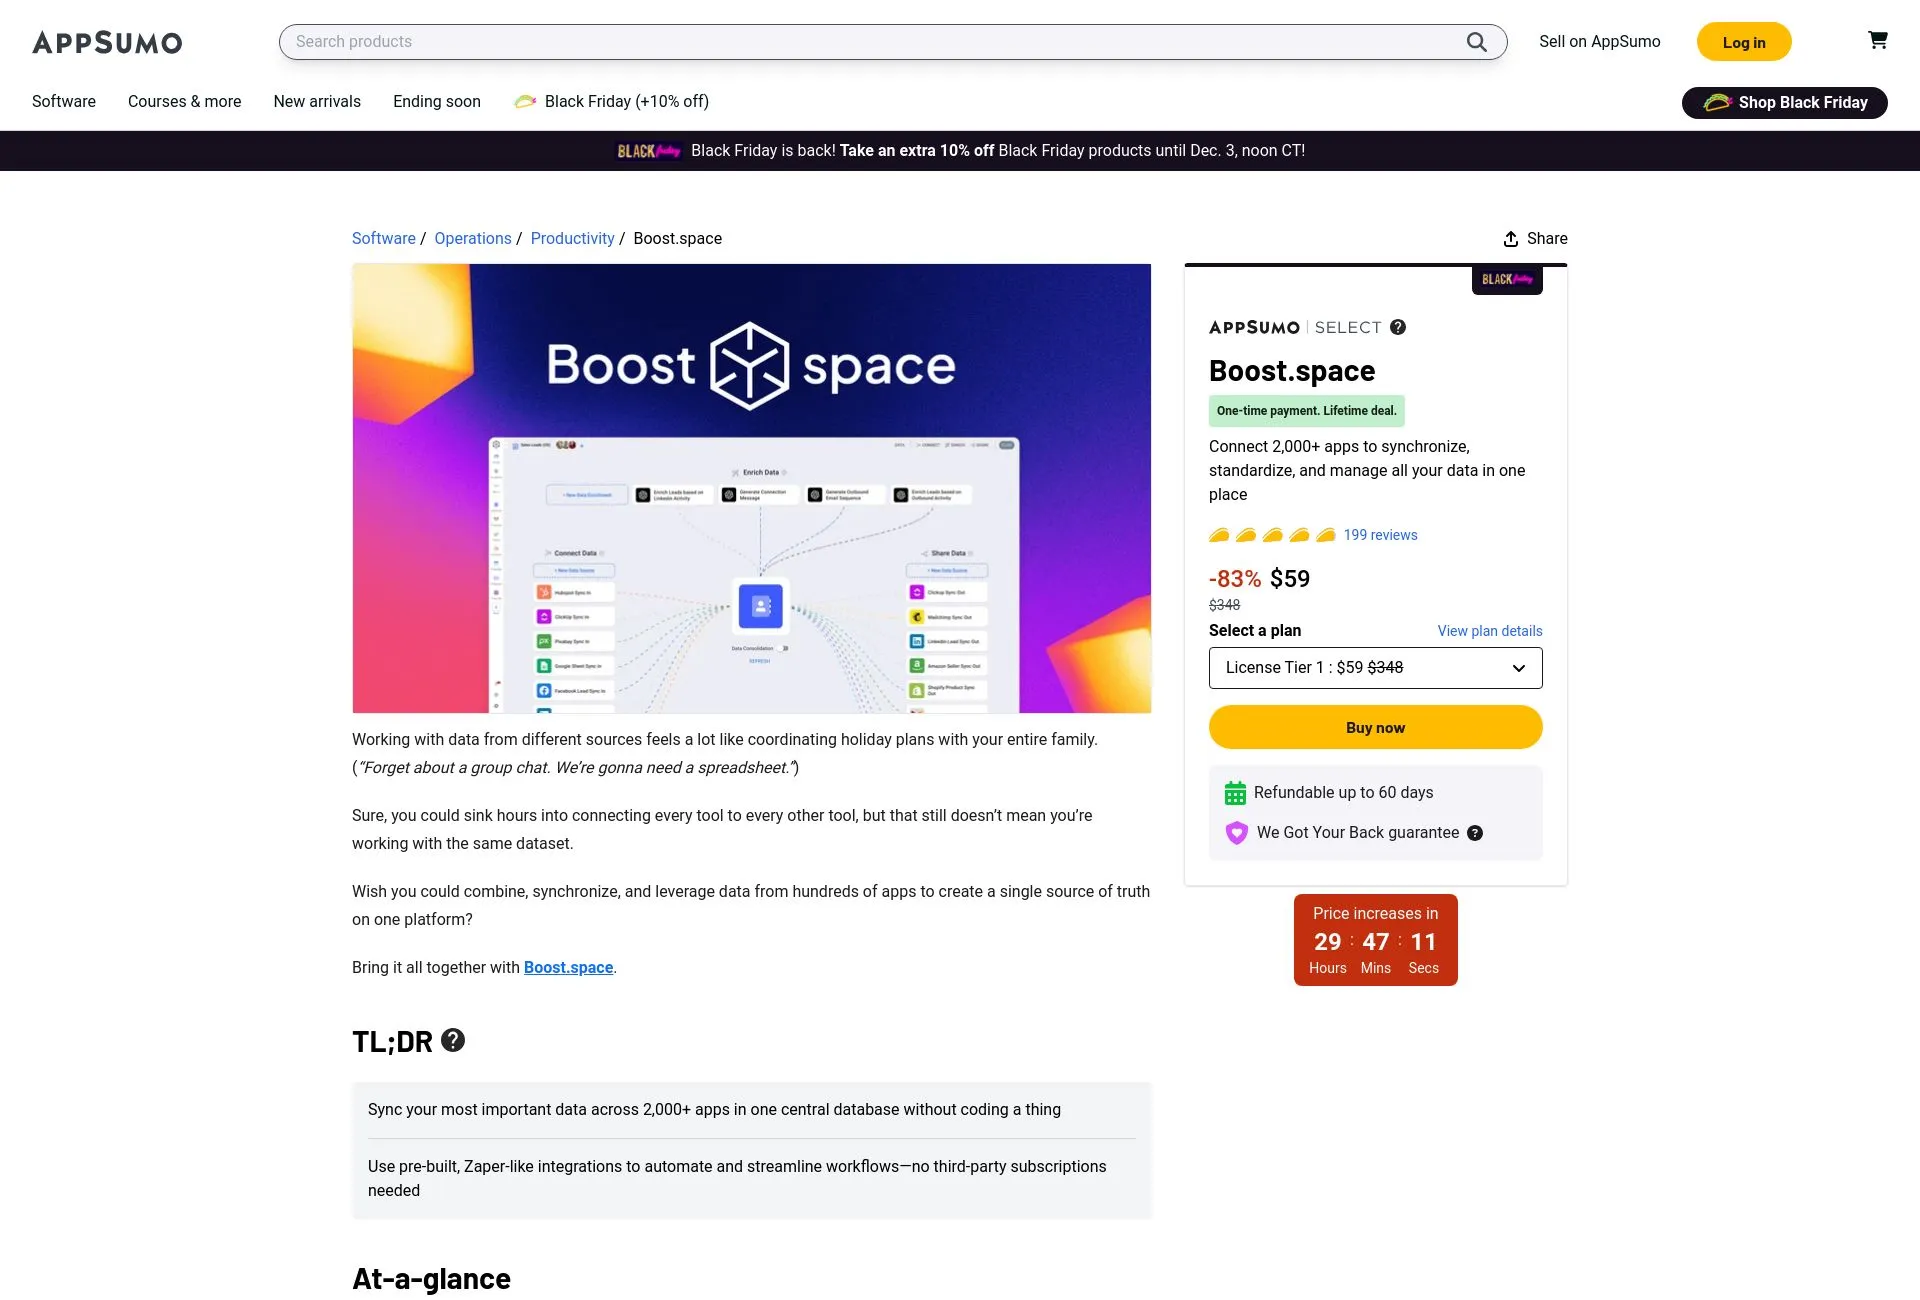Open the License Tier 1 plan dropdown
Image resolution: width=1920 pixels, height=1300 pixels.
coord(1375,667)
